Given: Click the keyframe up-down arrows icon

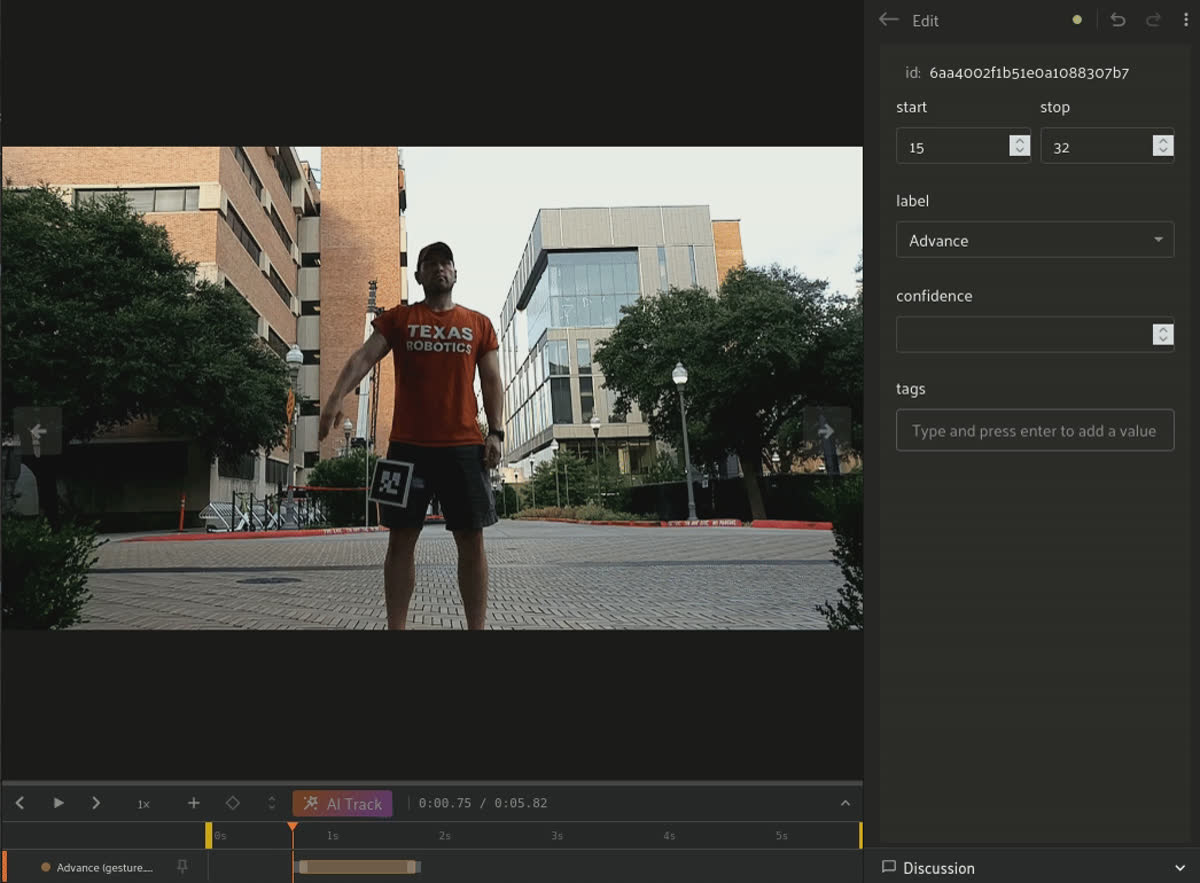Looking at the screenshot, I should pos(271,803).
